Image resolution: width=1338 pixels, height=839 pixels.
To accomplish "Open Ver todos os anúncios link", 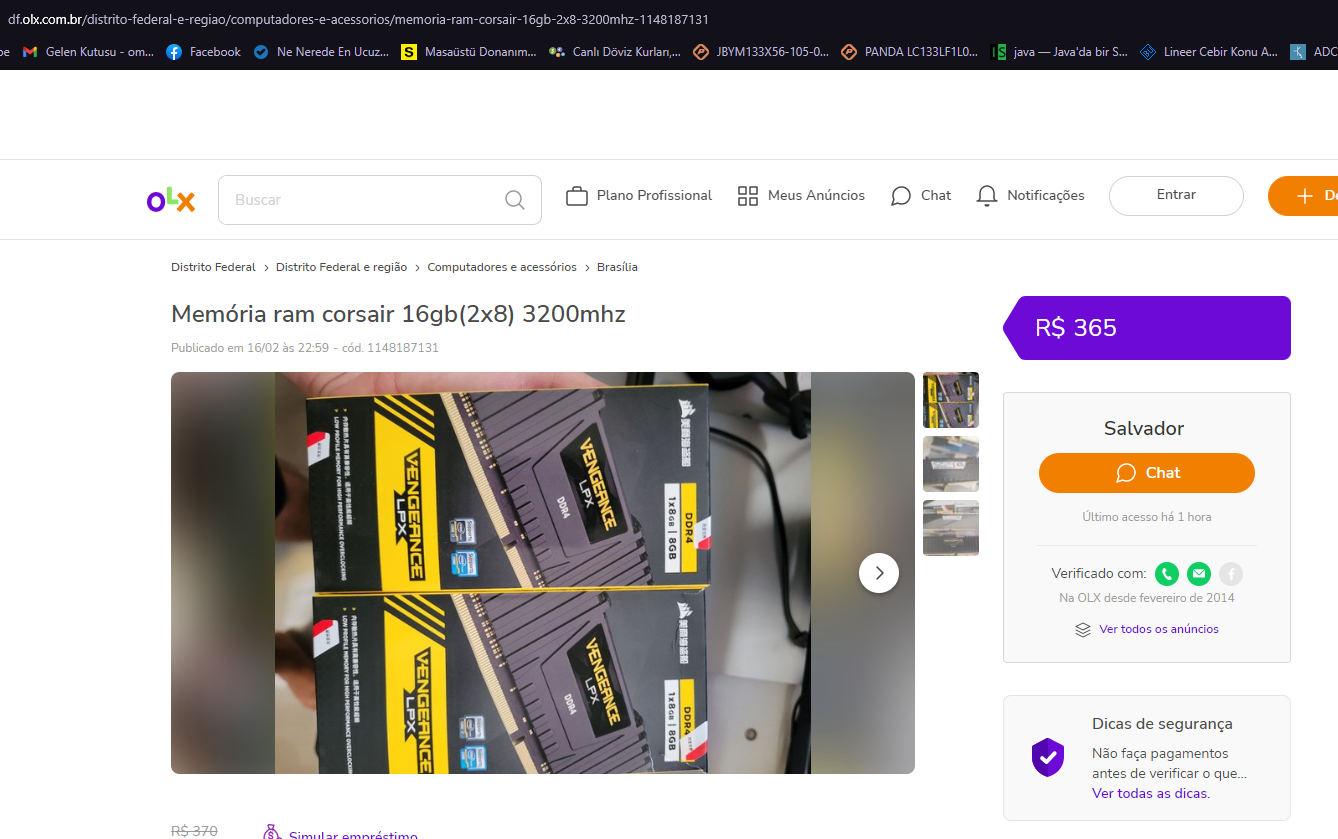I will click(x=1159, y=630).
